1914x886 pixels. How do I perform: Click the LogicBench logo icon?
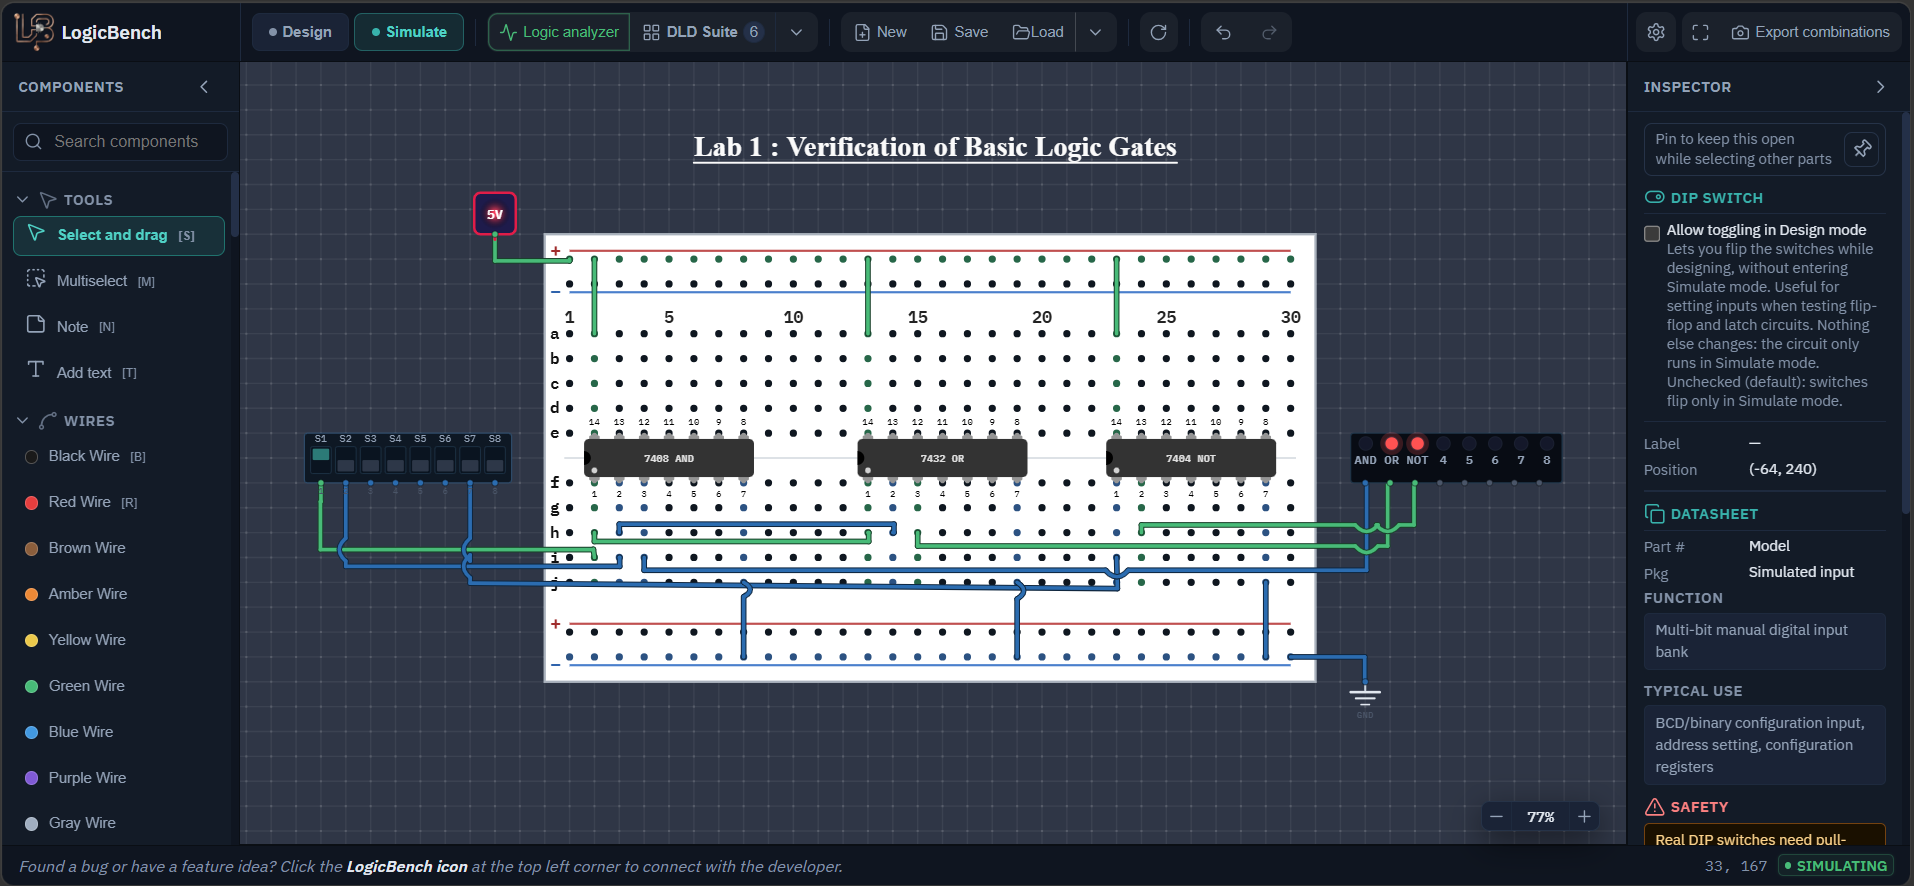tap(33, 31)
